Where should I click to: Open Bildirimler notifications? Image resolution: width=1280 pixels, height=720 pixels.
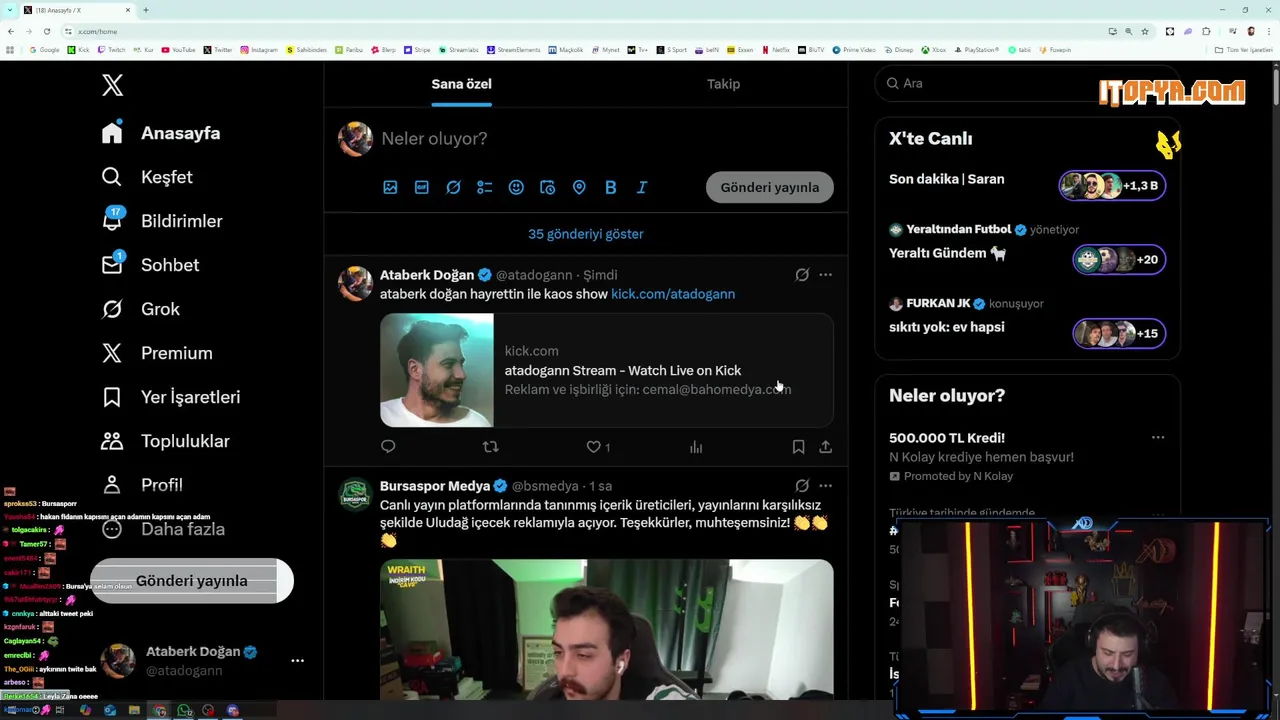[162, 221]
